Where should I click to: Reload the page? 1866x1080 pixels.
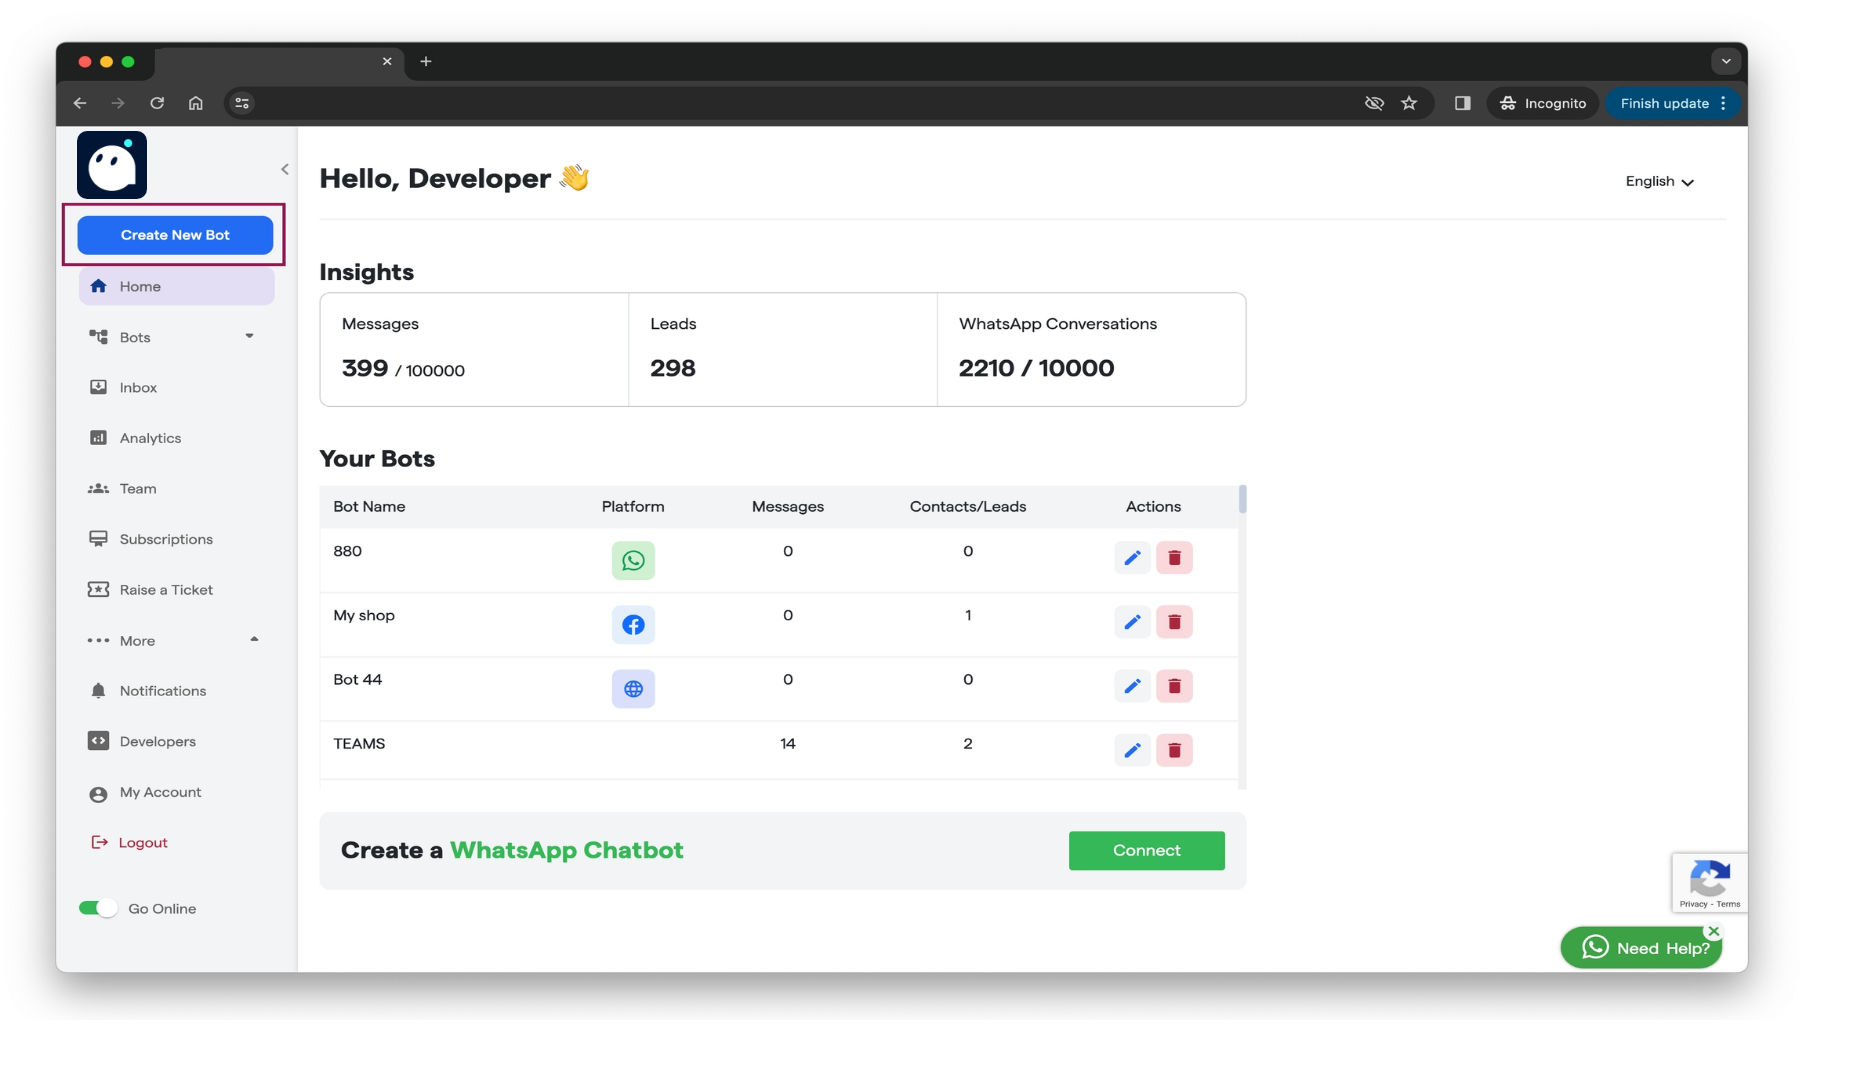pos(157,103)
